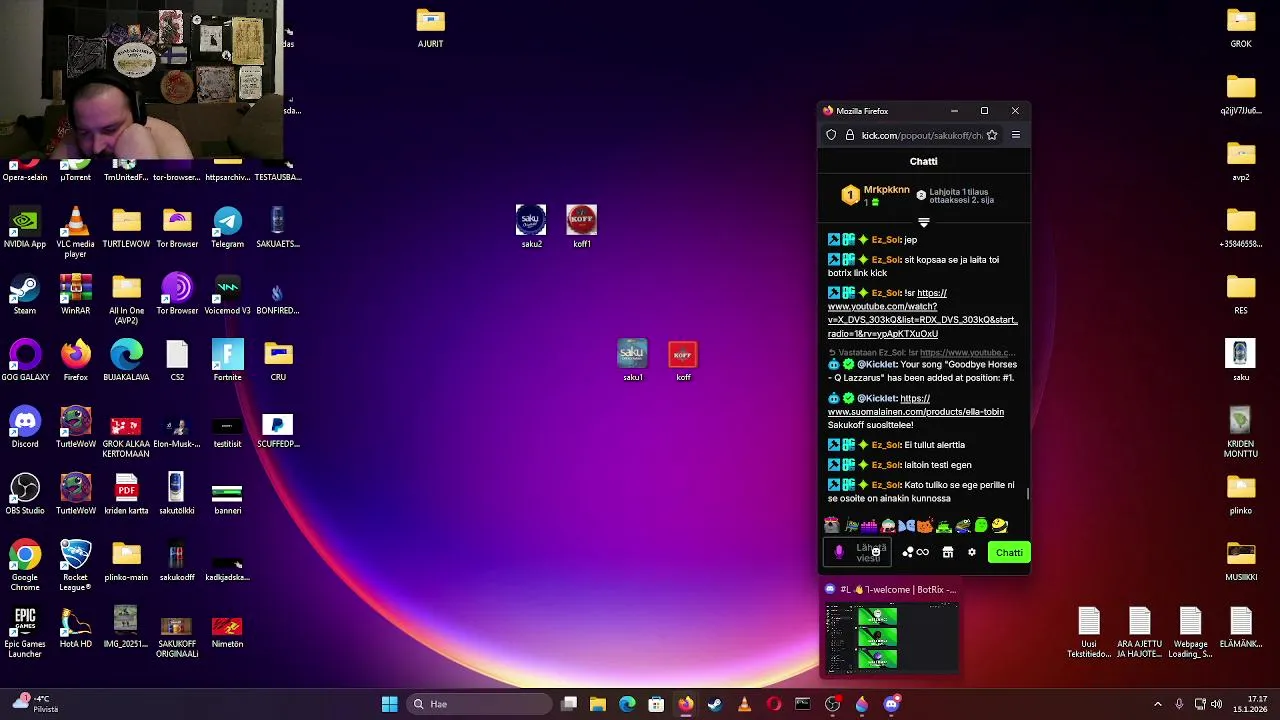Viewport: 1280px width, 720px height.
Task: Open Opera browser from the taskbar
Action: pyautogui.click(x=773, y=704)
